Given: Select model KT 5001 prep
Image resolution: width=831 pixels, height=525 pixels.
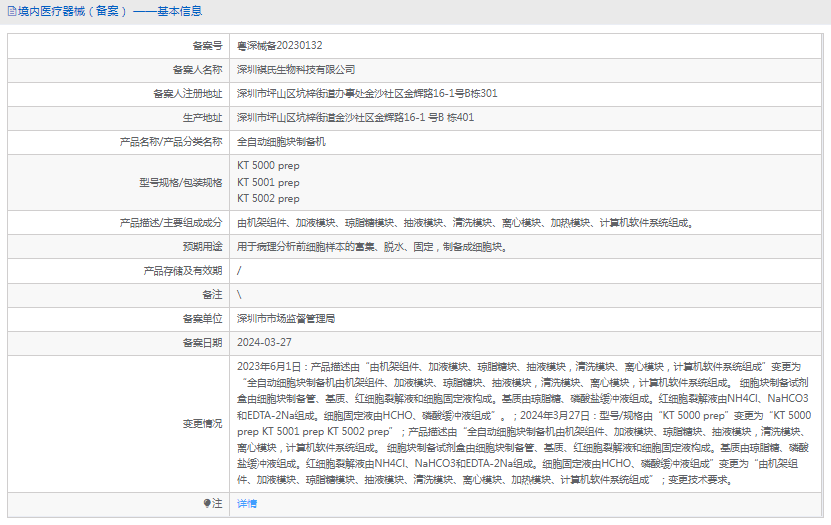Looking at the screenshot, I should [x=268, y=182].
